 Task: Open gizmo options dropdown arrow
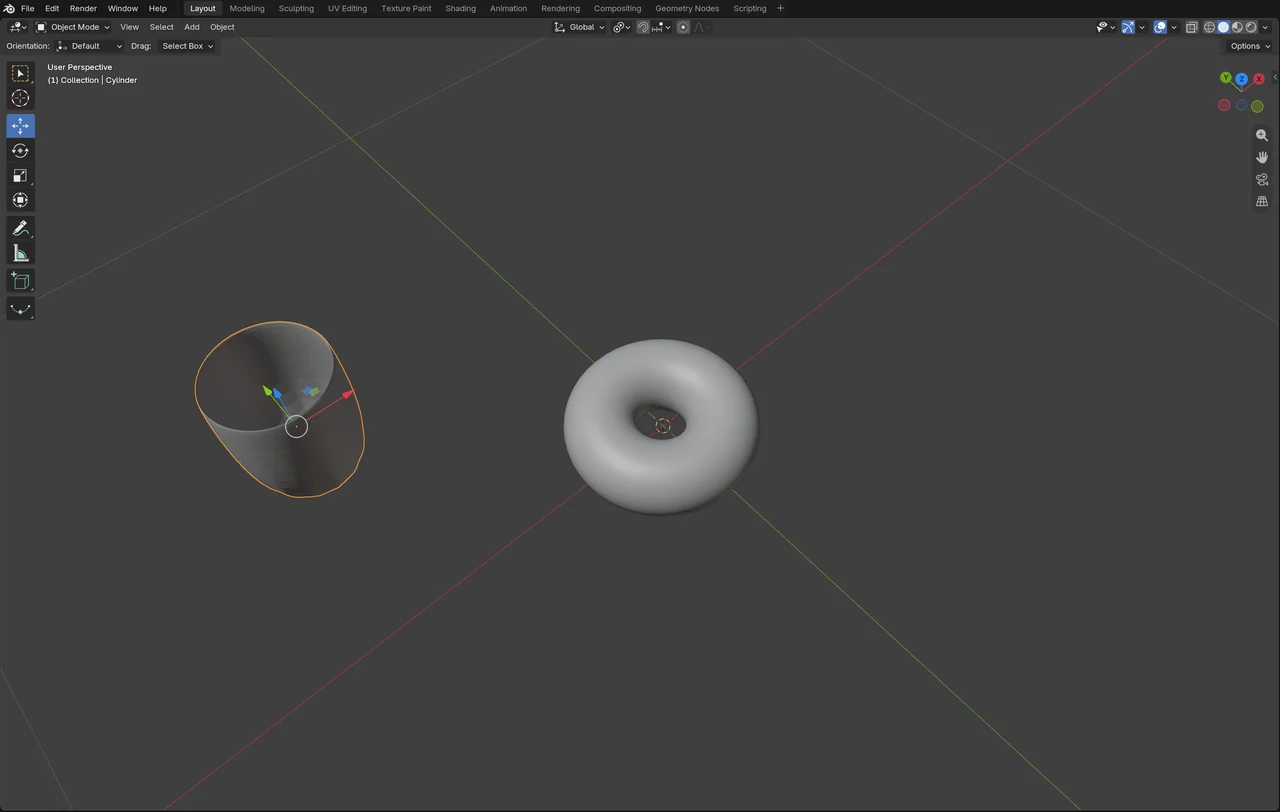click(x=1142, y=27)
